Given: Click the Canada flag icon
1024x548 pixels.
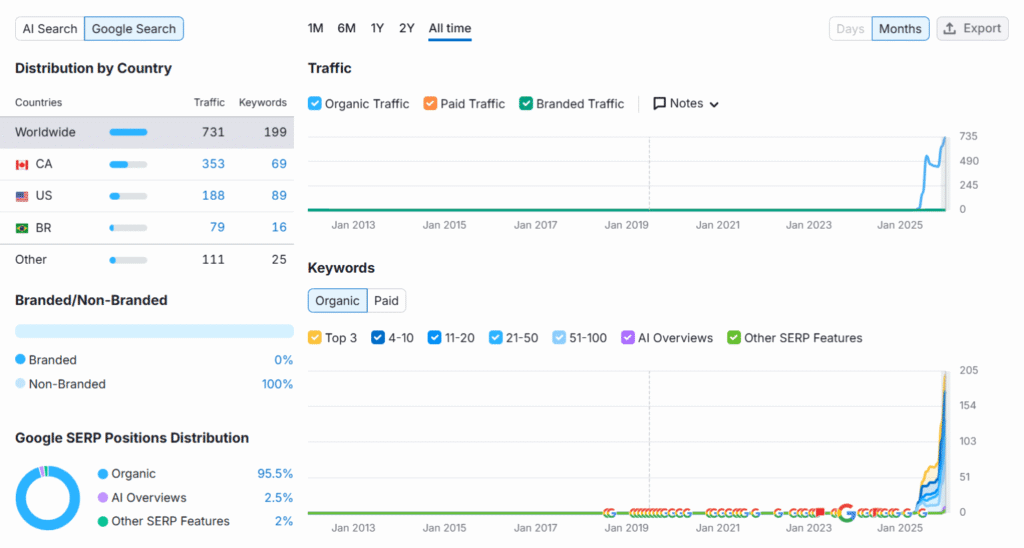Looking at the screenshot, I should (x=22, y=164).
